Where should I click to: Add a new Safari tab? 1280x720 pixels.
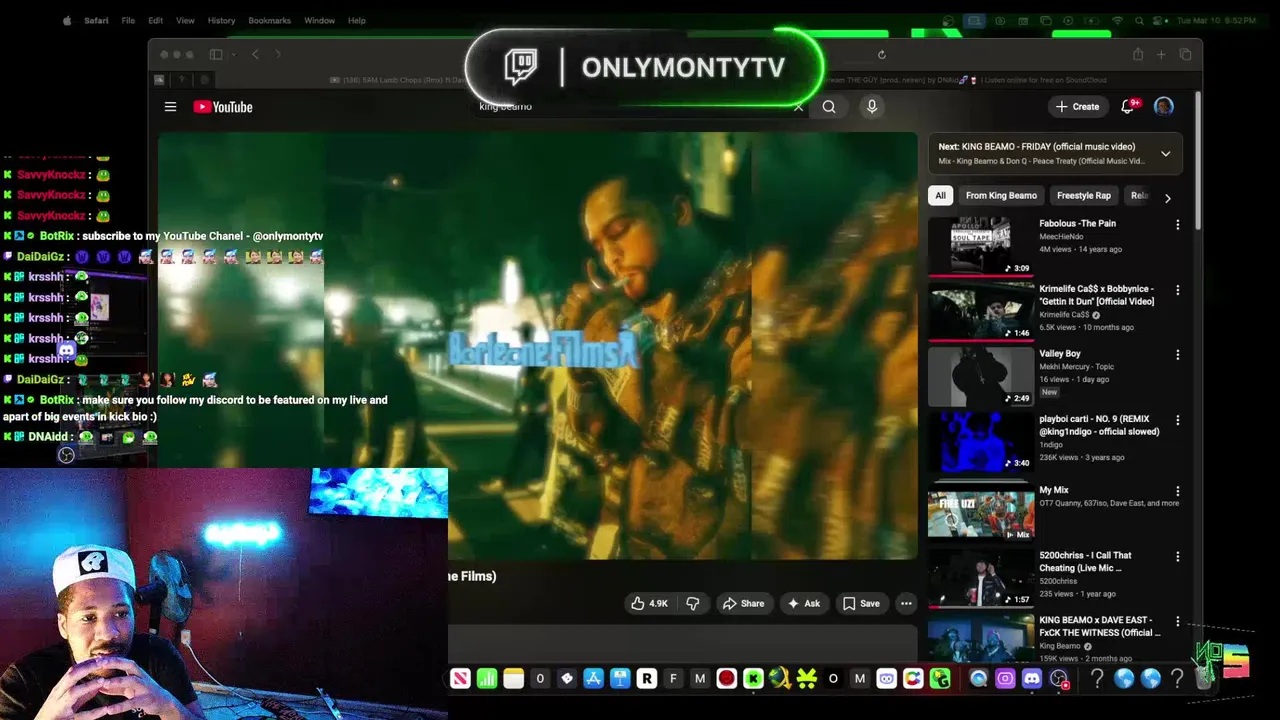point(1161,55)
